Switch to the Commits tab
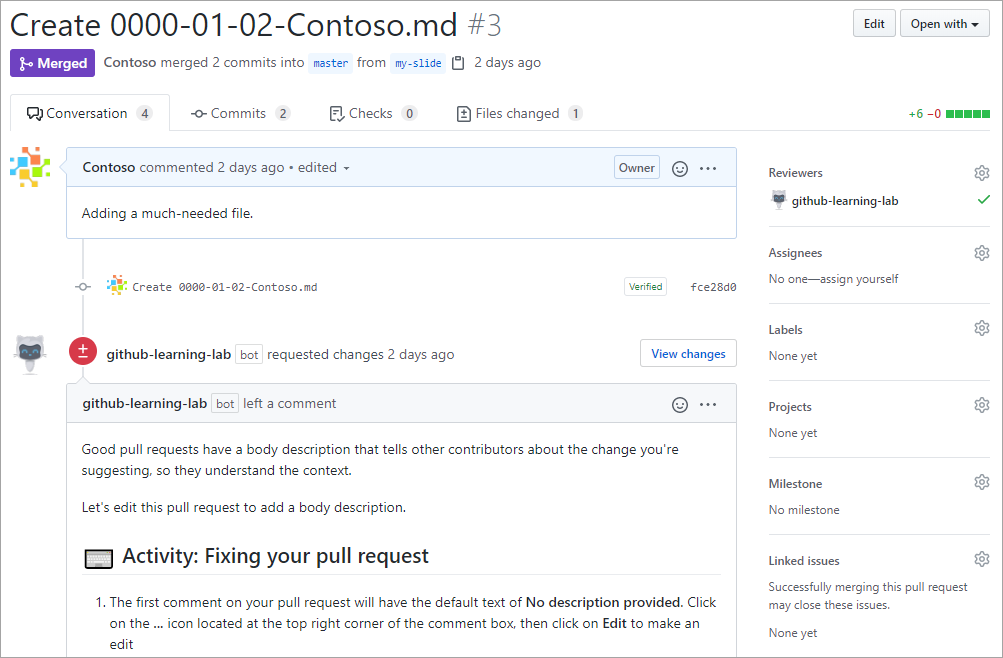 [x=239, y=113]
